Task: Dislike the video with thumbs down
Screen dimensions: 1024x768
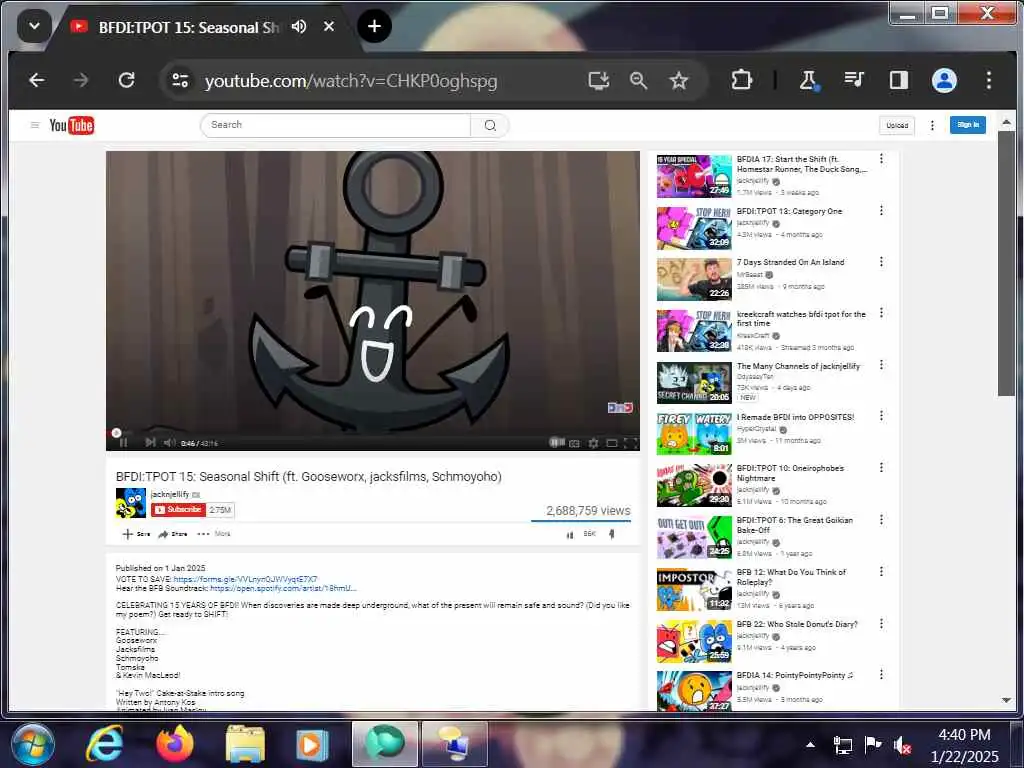Action: (x=612, y=534)
